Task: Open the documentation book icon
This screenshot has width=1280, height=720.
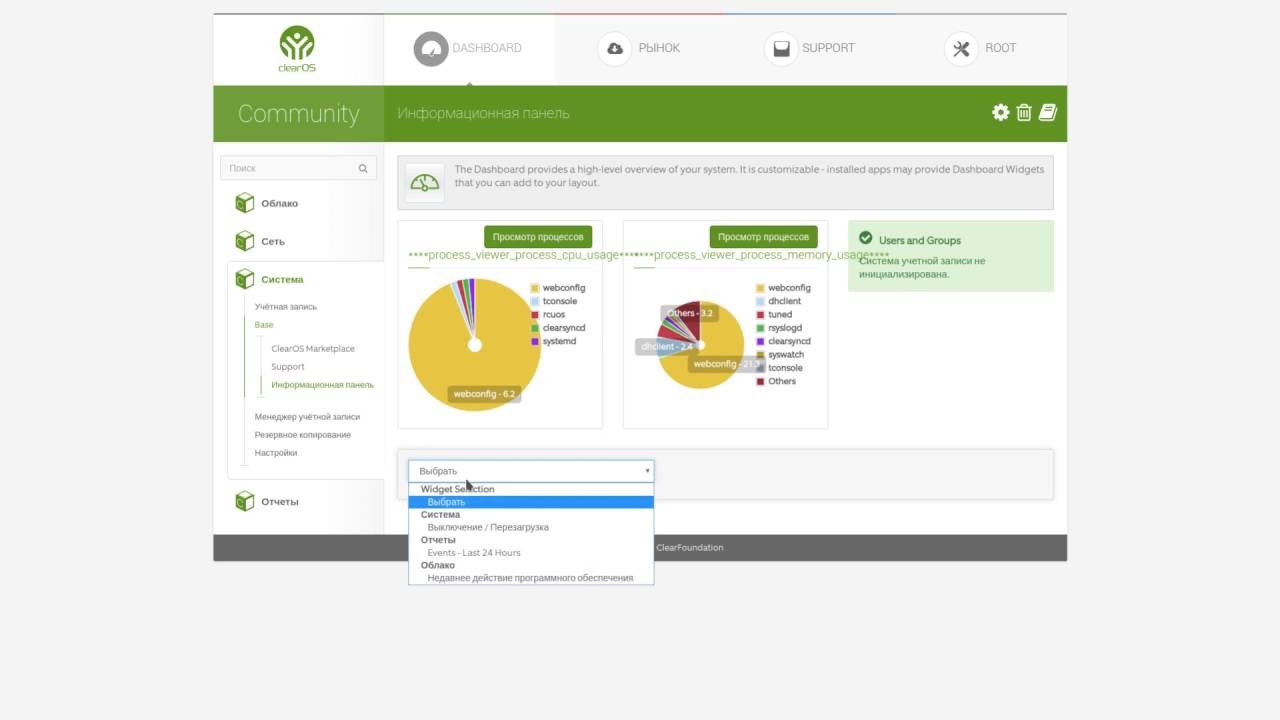Action: pos(1047,113)
